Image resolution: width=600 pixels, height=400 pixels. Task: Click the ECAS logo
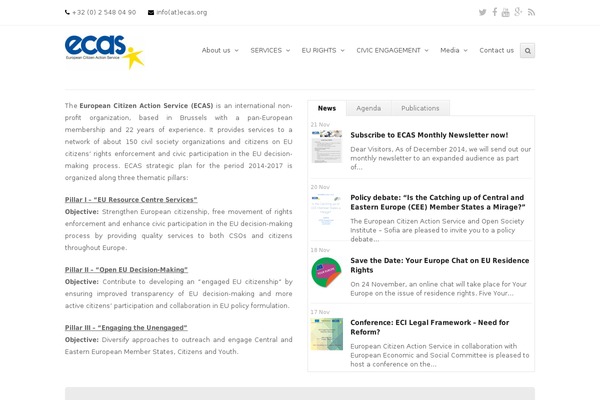click(x=104, y=52)
